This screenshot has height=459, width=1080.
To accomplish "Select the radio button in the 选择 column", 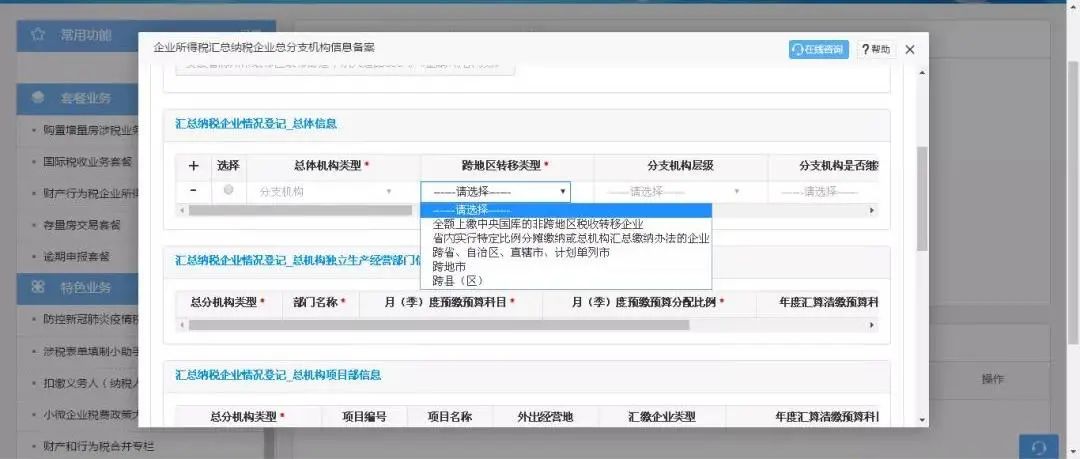I will [x=229, y=190].
